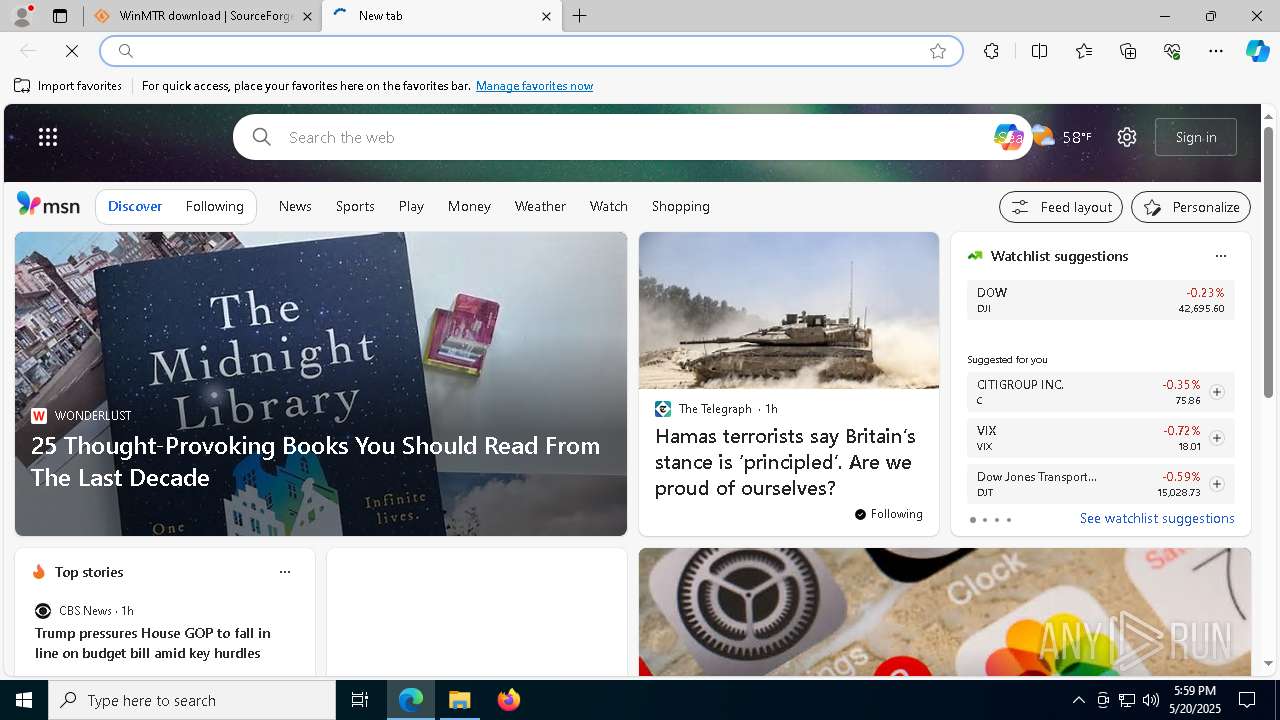Open a new tab with plus button
1280x720 pixels.
pos(580,16)
